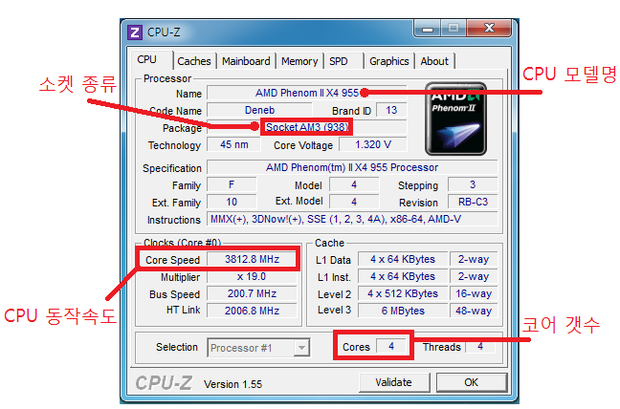Click the OK button
This screenshot has width=620, height=409.
click(471, 382)
